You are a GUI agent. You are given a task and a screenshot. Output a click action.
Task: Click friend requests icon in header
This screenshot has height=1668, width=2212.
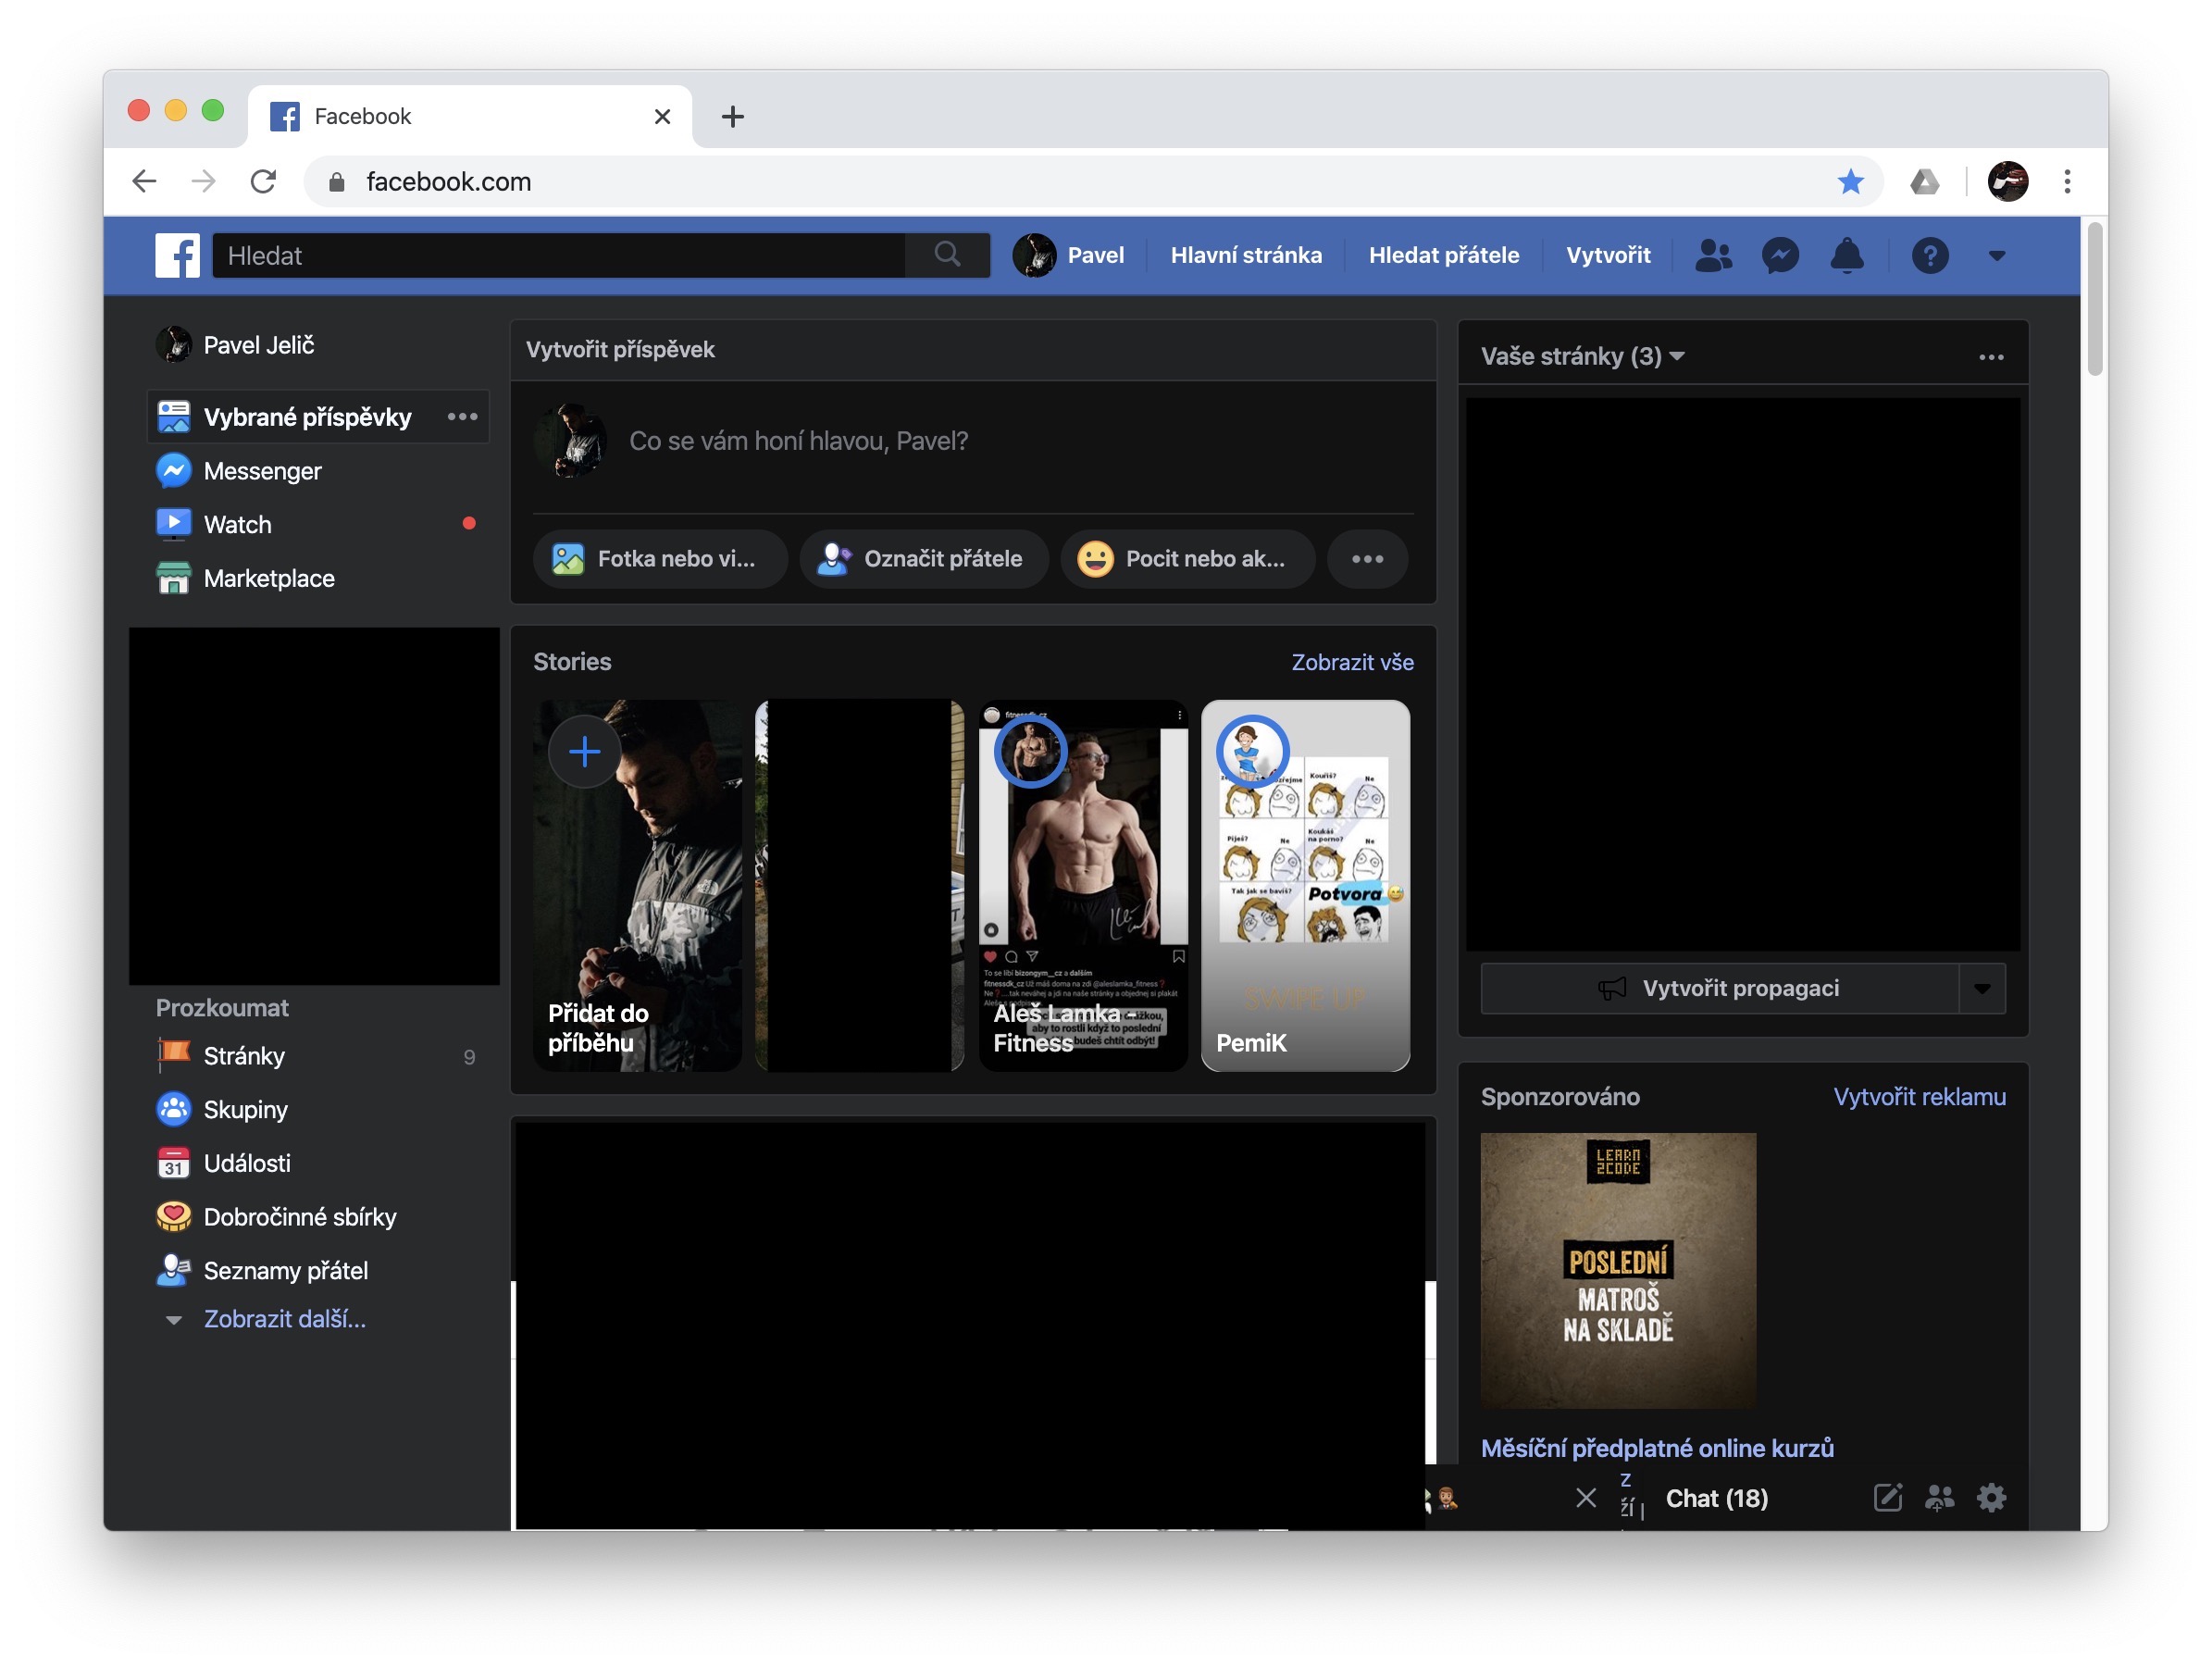[1713, 256]
